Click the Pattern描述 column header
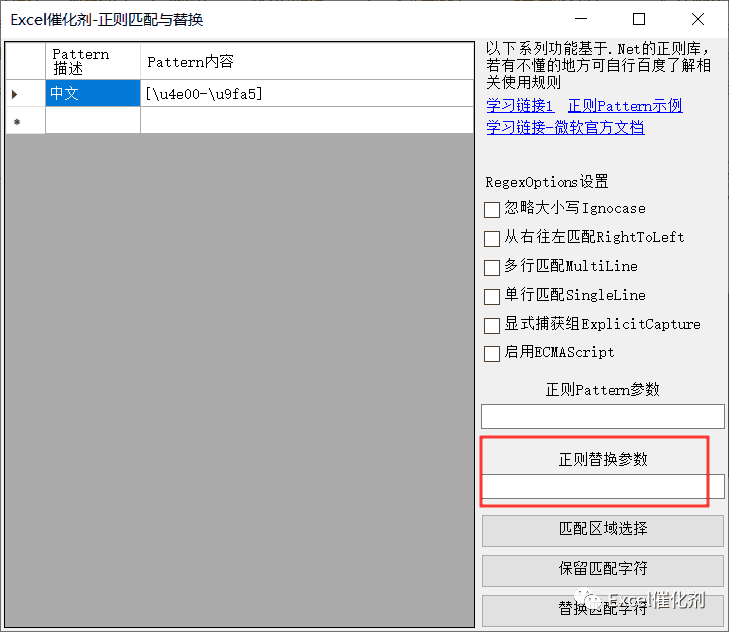 (x=93, y=61)
